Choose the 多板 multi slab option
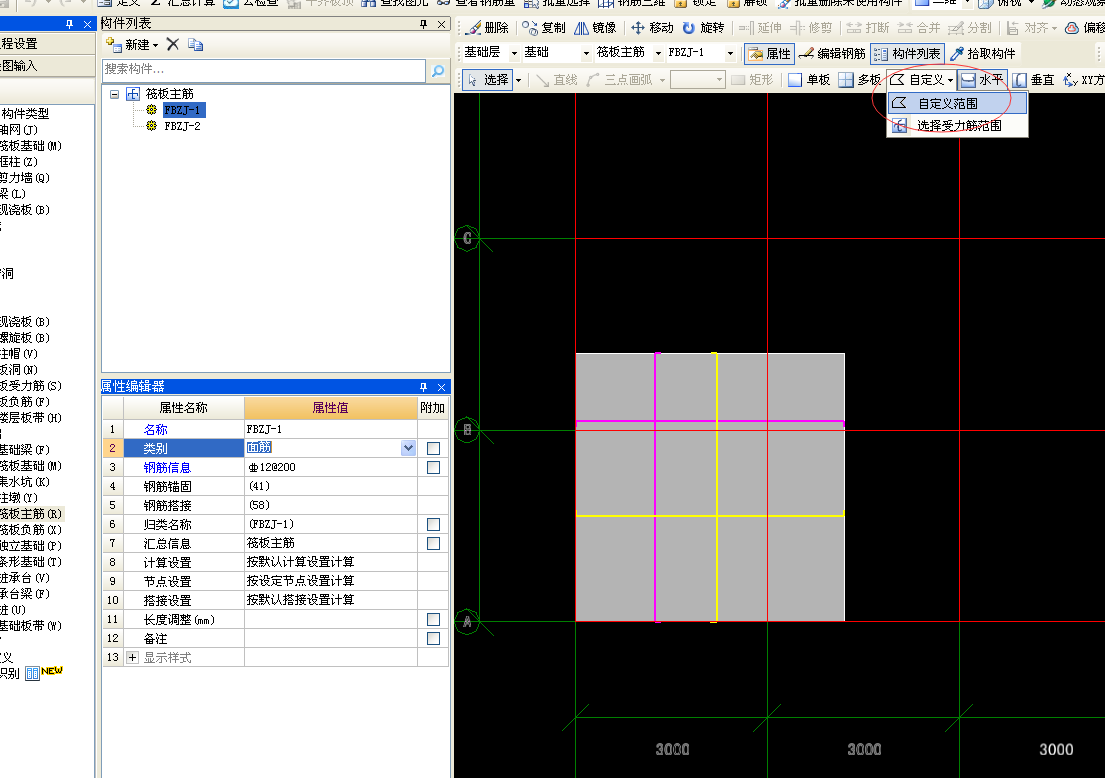The height and width of the screenshot is (778, 1105). point(860,80)
